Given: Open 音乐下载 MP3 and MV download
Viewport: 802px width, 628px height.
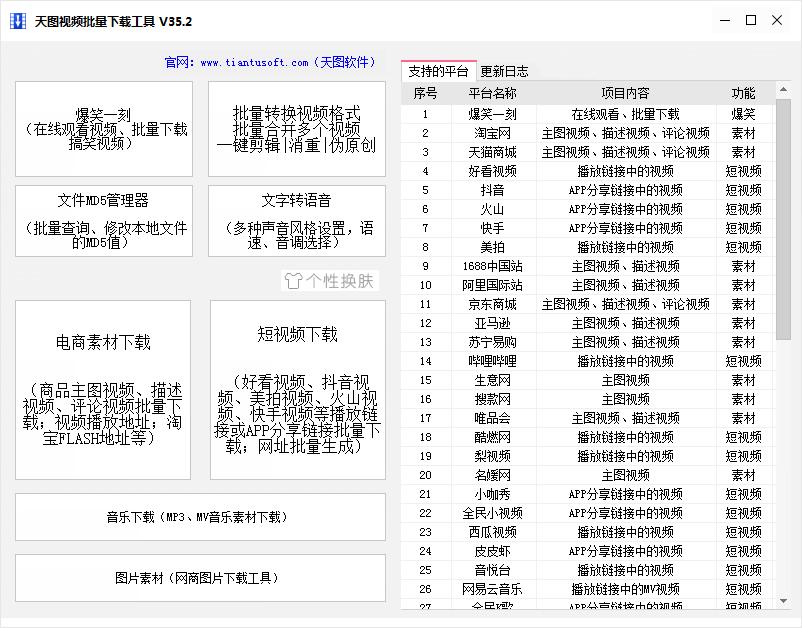Looking at the screenshot, I should point(200,517).
